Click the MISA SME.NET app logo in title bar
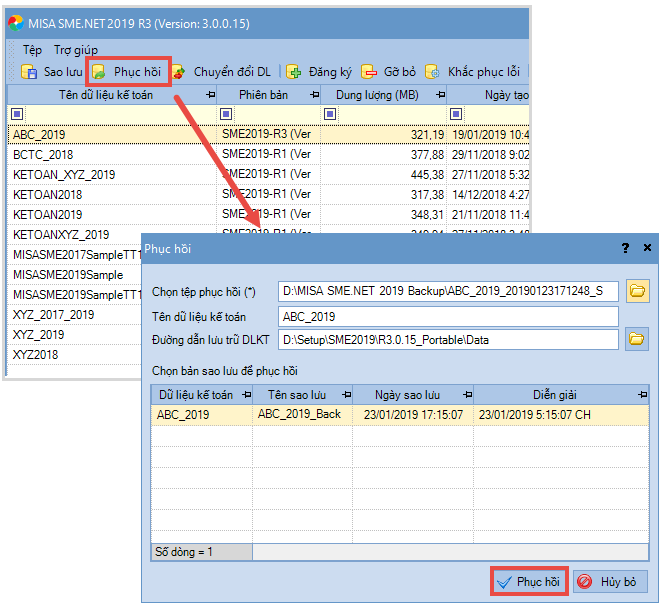 [16, 23]
